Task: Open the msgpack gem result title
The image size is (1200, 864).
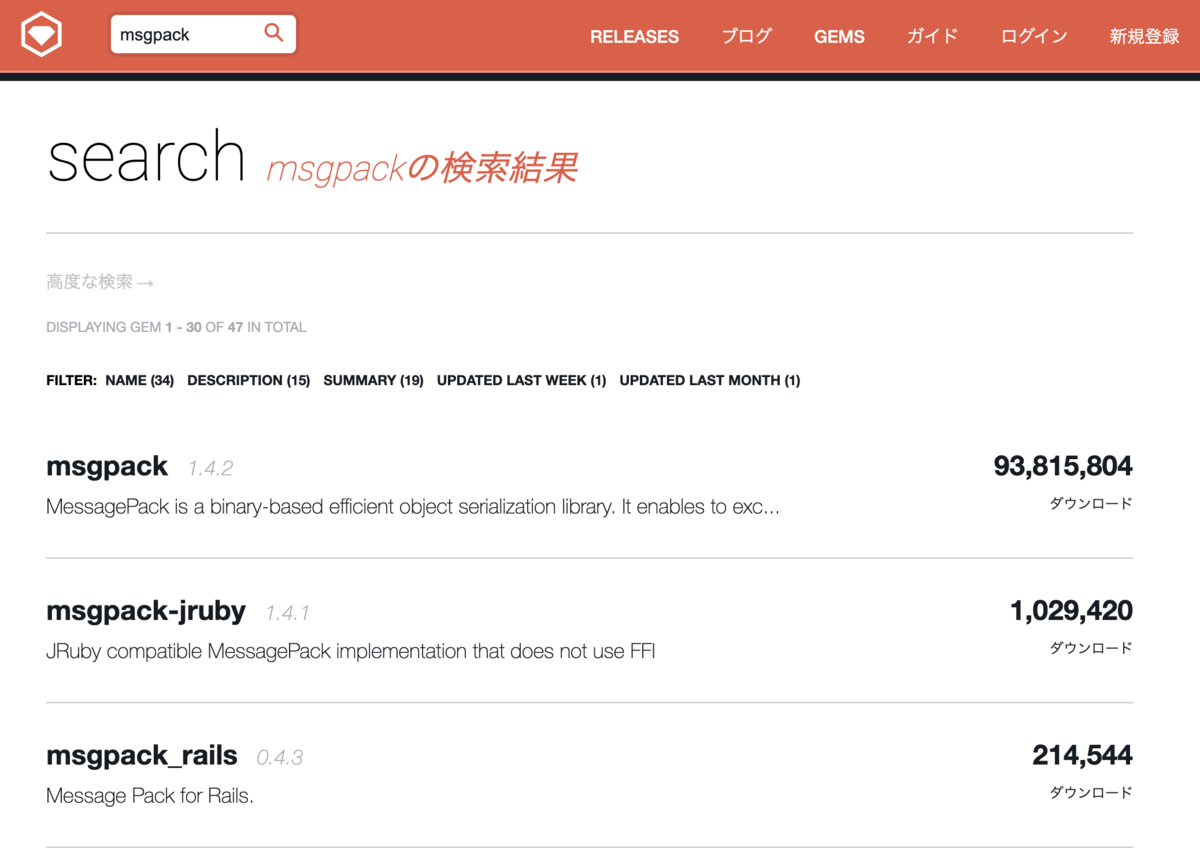Action: (107, 466)
